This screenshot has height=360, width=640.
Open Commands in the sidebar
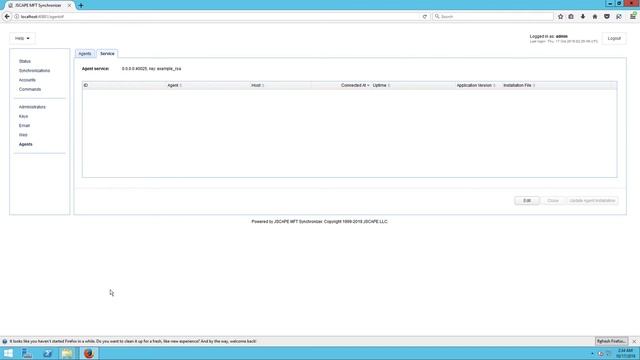[x=30, y=89]
